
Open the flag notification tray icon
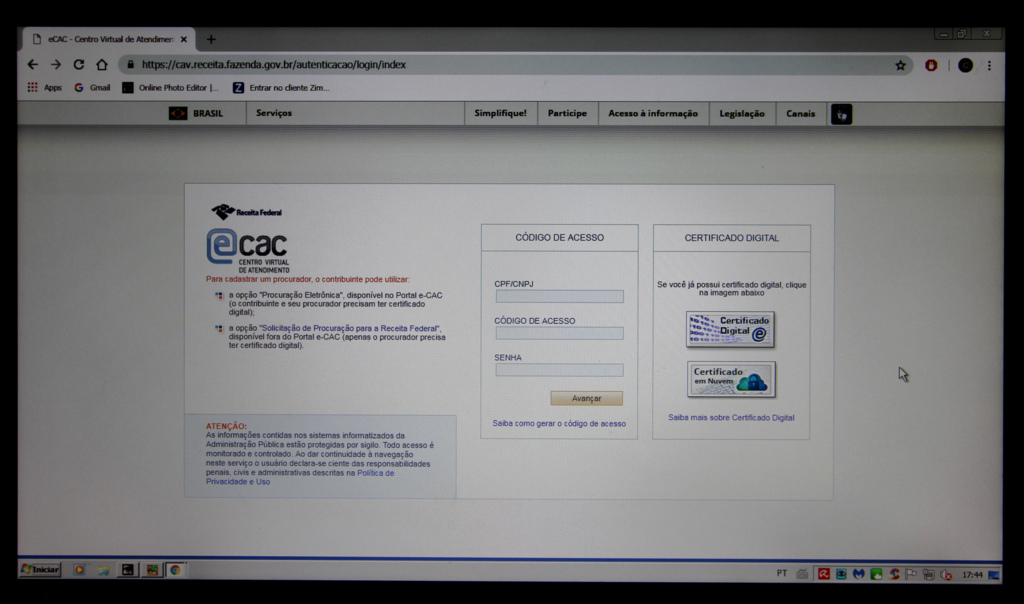(911, 574)
